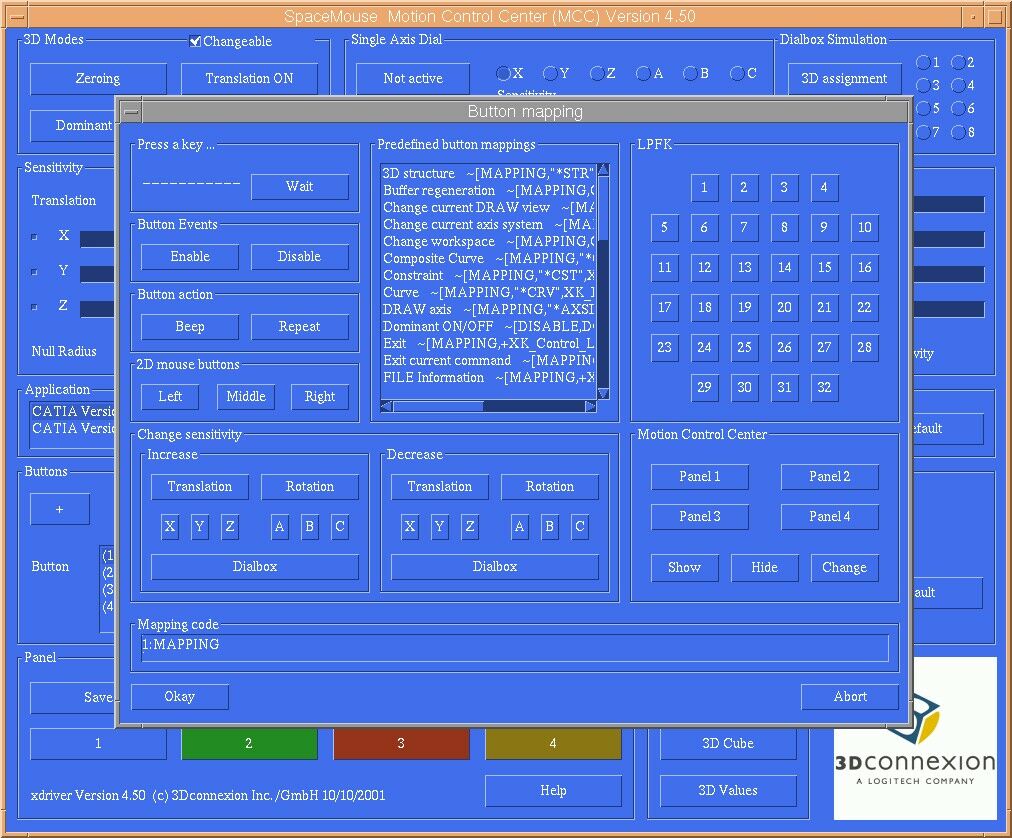Viewport: 1012px width, 838px height.
Task: Uncheck the Changeable checkbox
Action: (194, 41)
